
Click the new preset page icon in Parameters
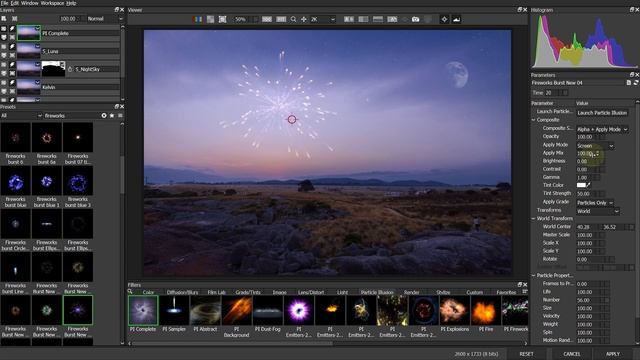(x=629, y=82)
